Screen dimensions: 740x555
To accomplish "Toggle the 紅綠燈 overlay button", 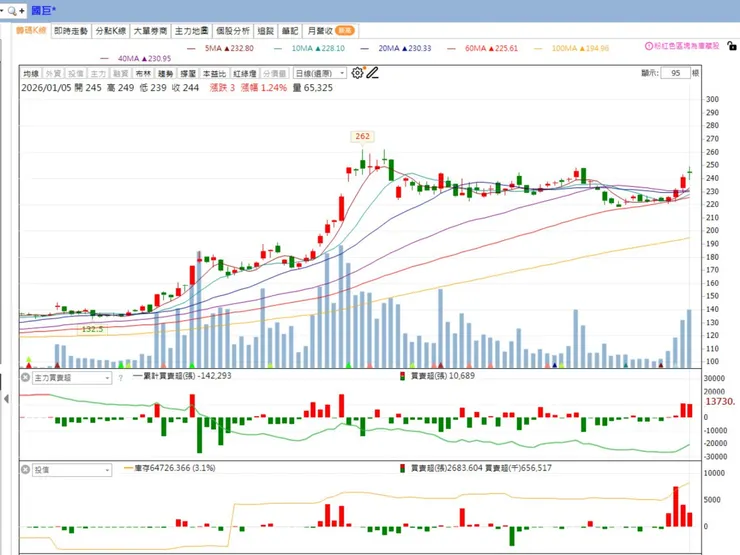I will [x=244, y=74].
